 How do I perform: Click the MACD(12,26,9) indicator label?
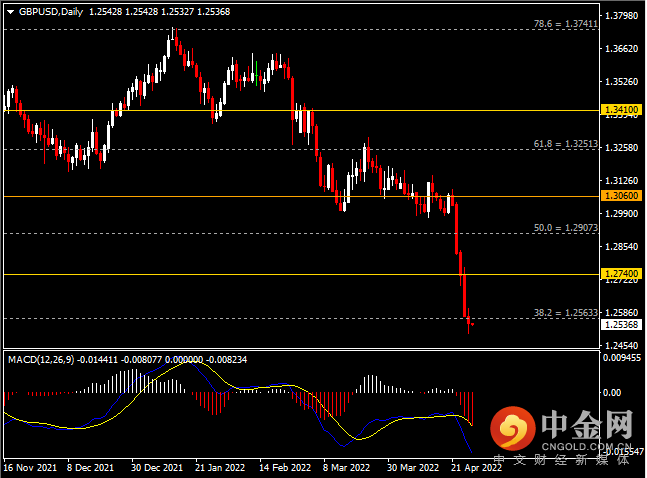[x=41, y=360]
